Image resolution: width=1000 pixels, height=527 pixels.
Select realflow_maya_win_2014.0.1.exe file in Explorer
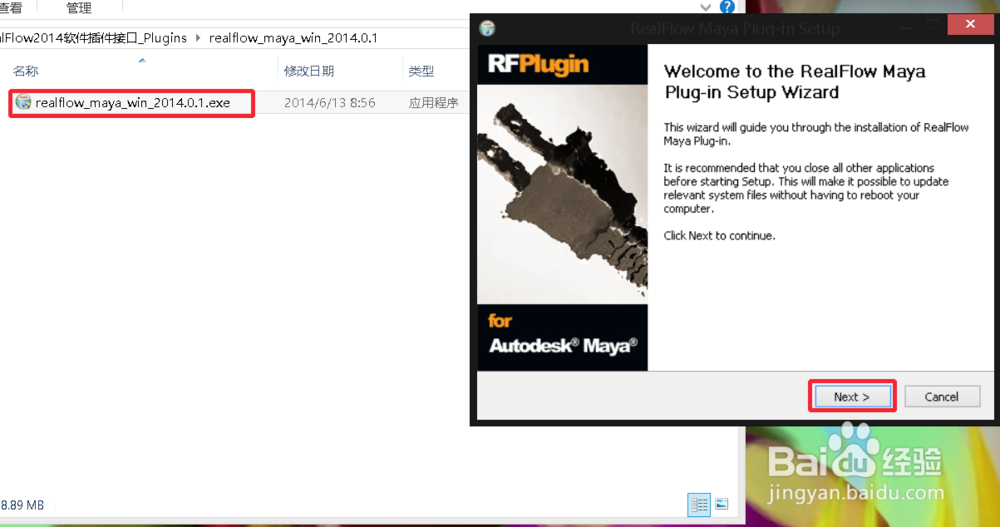click(x=132, y=103)
